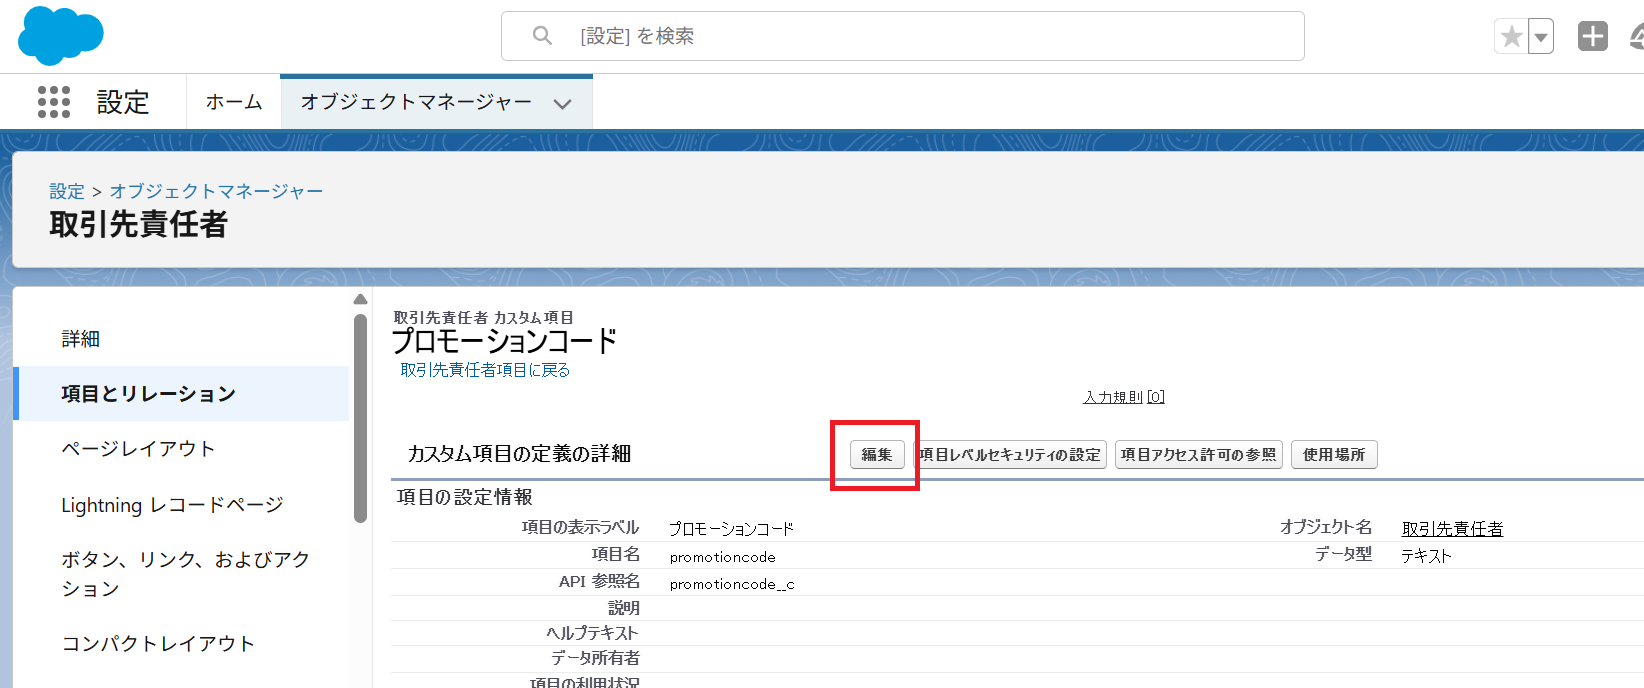The image size is (1644, 688).
Task: Click the favorites star icon
Action: 1511,37
